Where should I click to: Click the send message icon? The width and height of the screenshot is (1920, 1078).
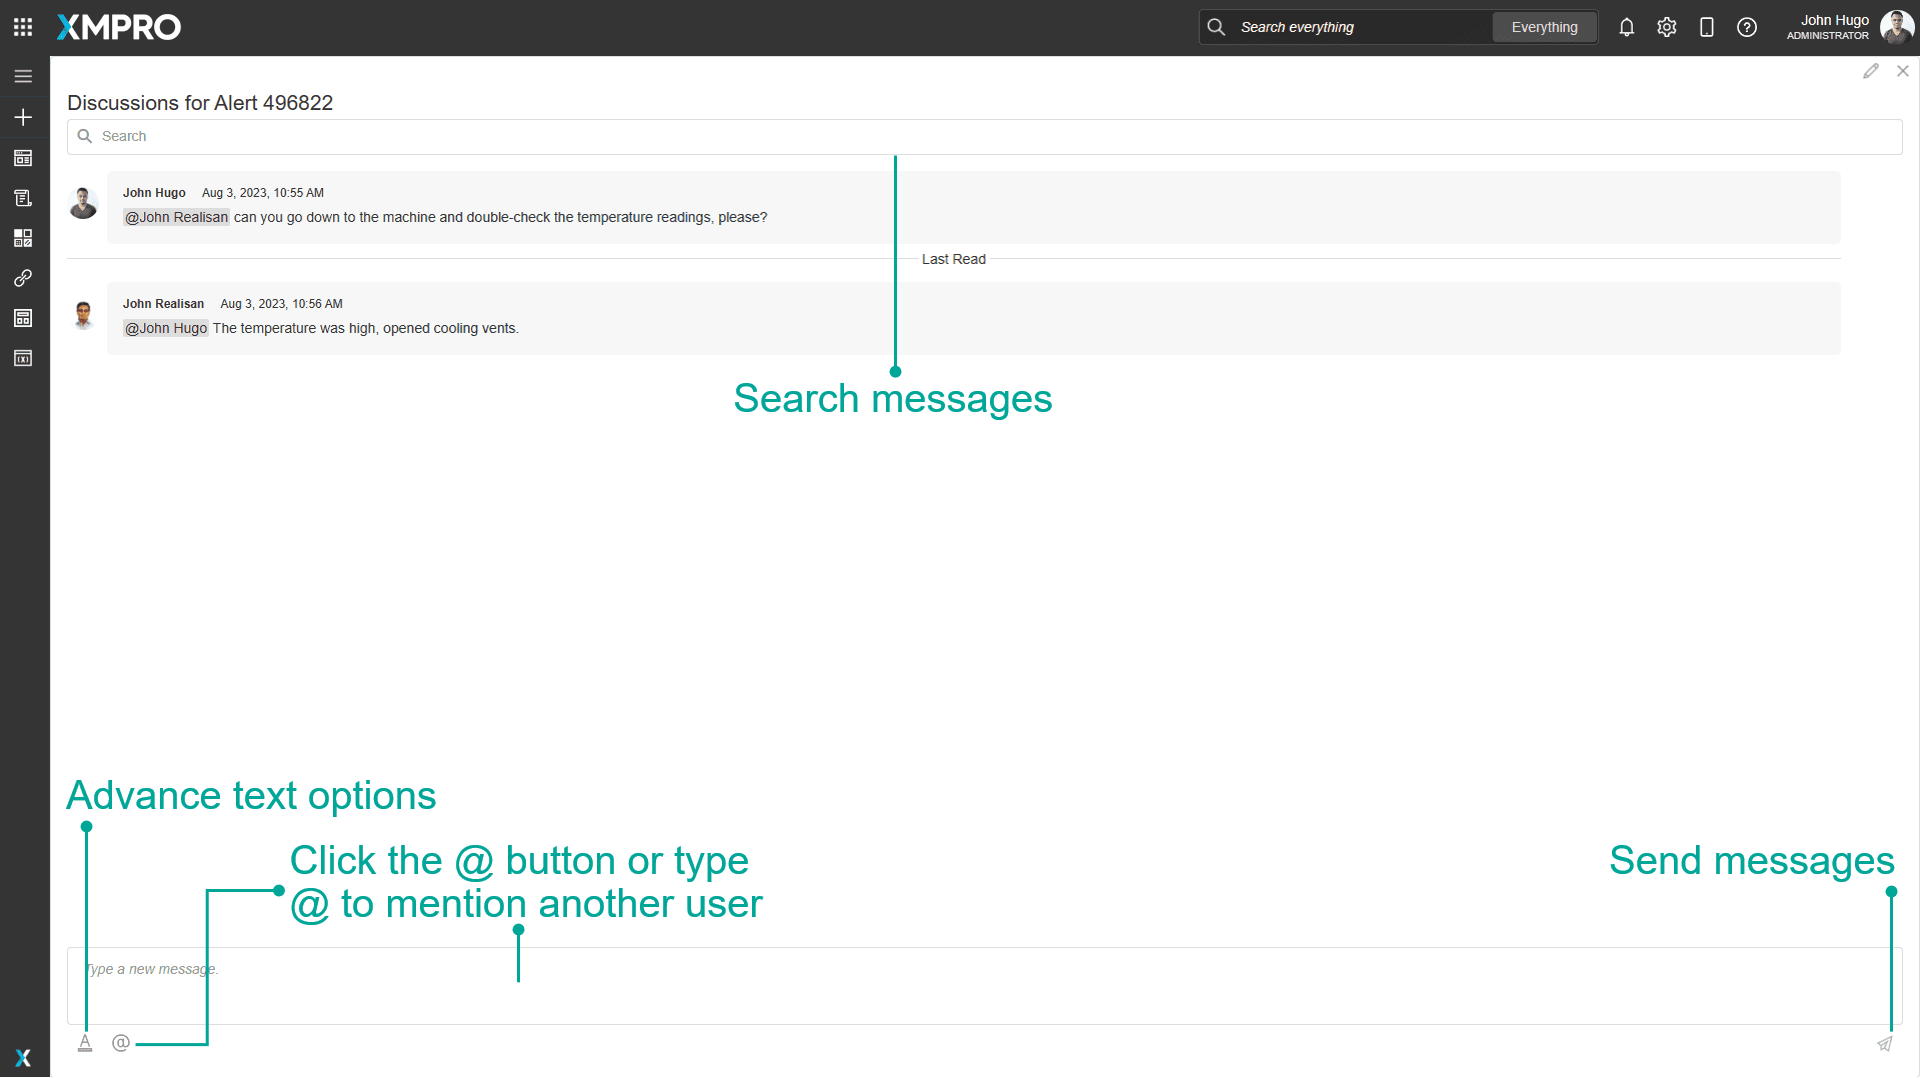coord(1885,1043)
